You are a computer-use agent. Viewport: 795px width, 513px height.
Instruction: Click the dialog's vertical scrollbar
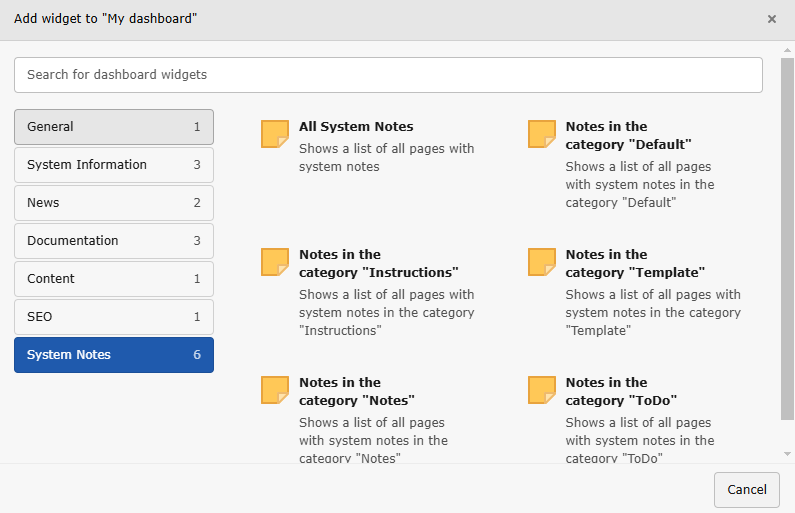787,250
